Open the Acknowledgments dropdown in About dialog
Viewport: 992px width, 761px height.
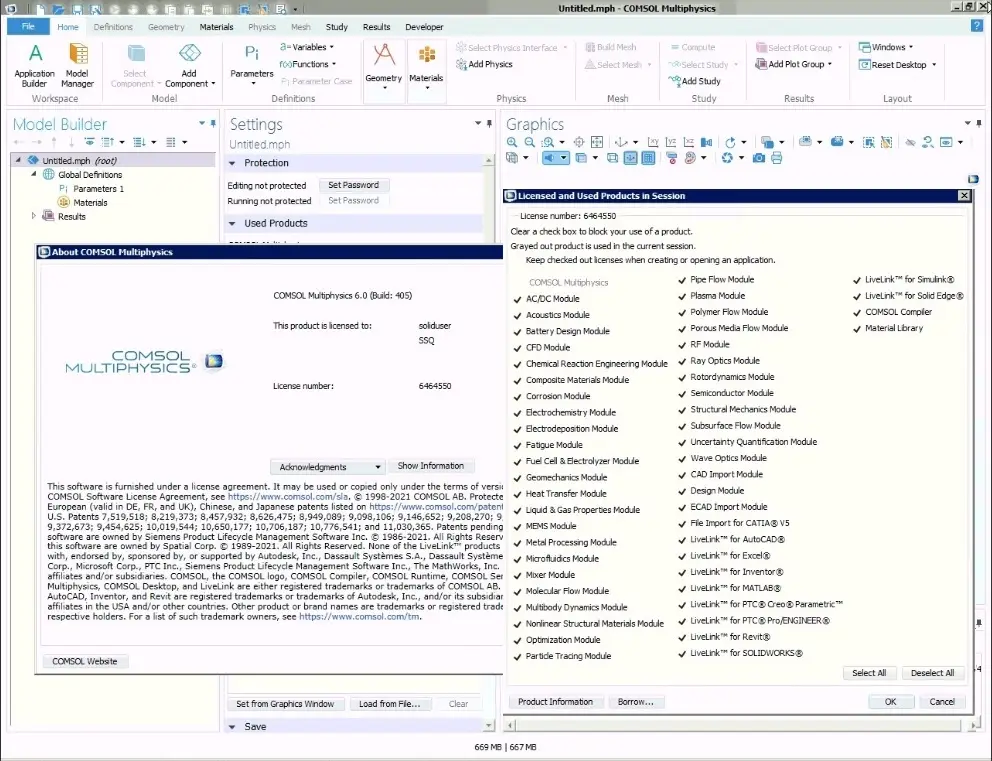coord(328,467)
